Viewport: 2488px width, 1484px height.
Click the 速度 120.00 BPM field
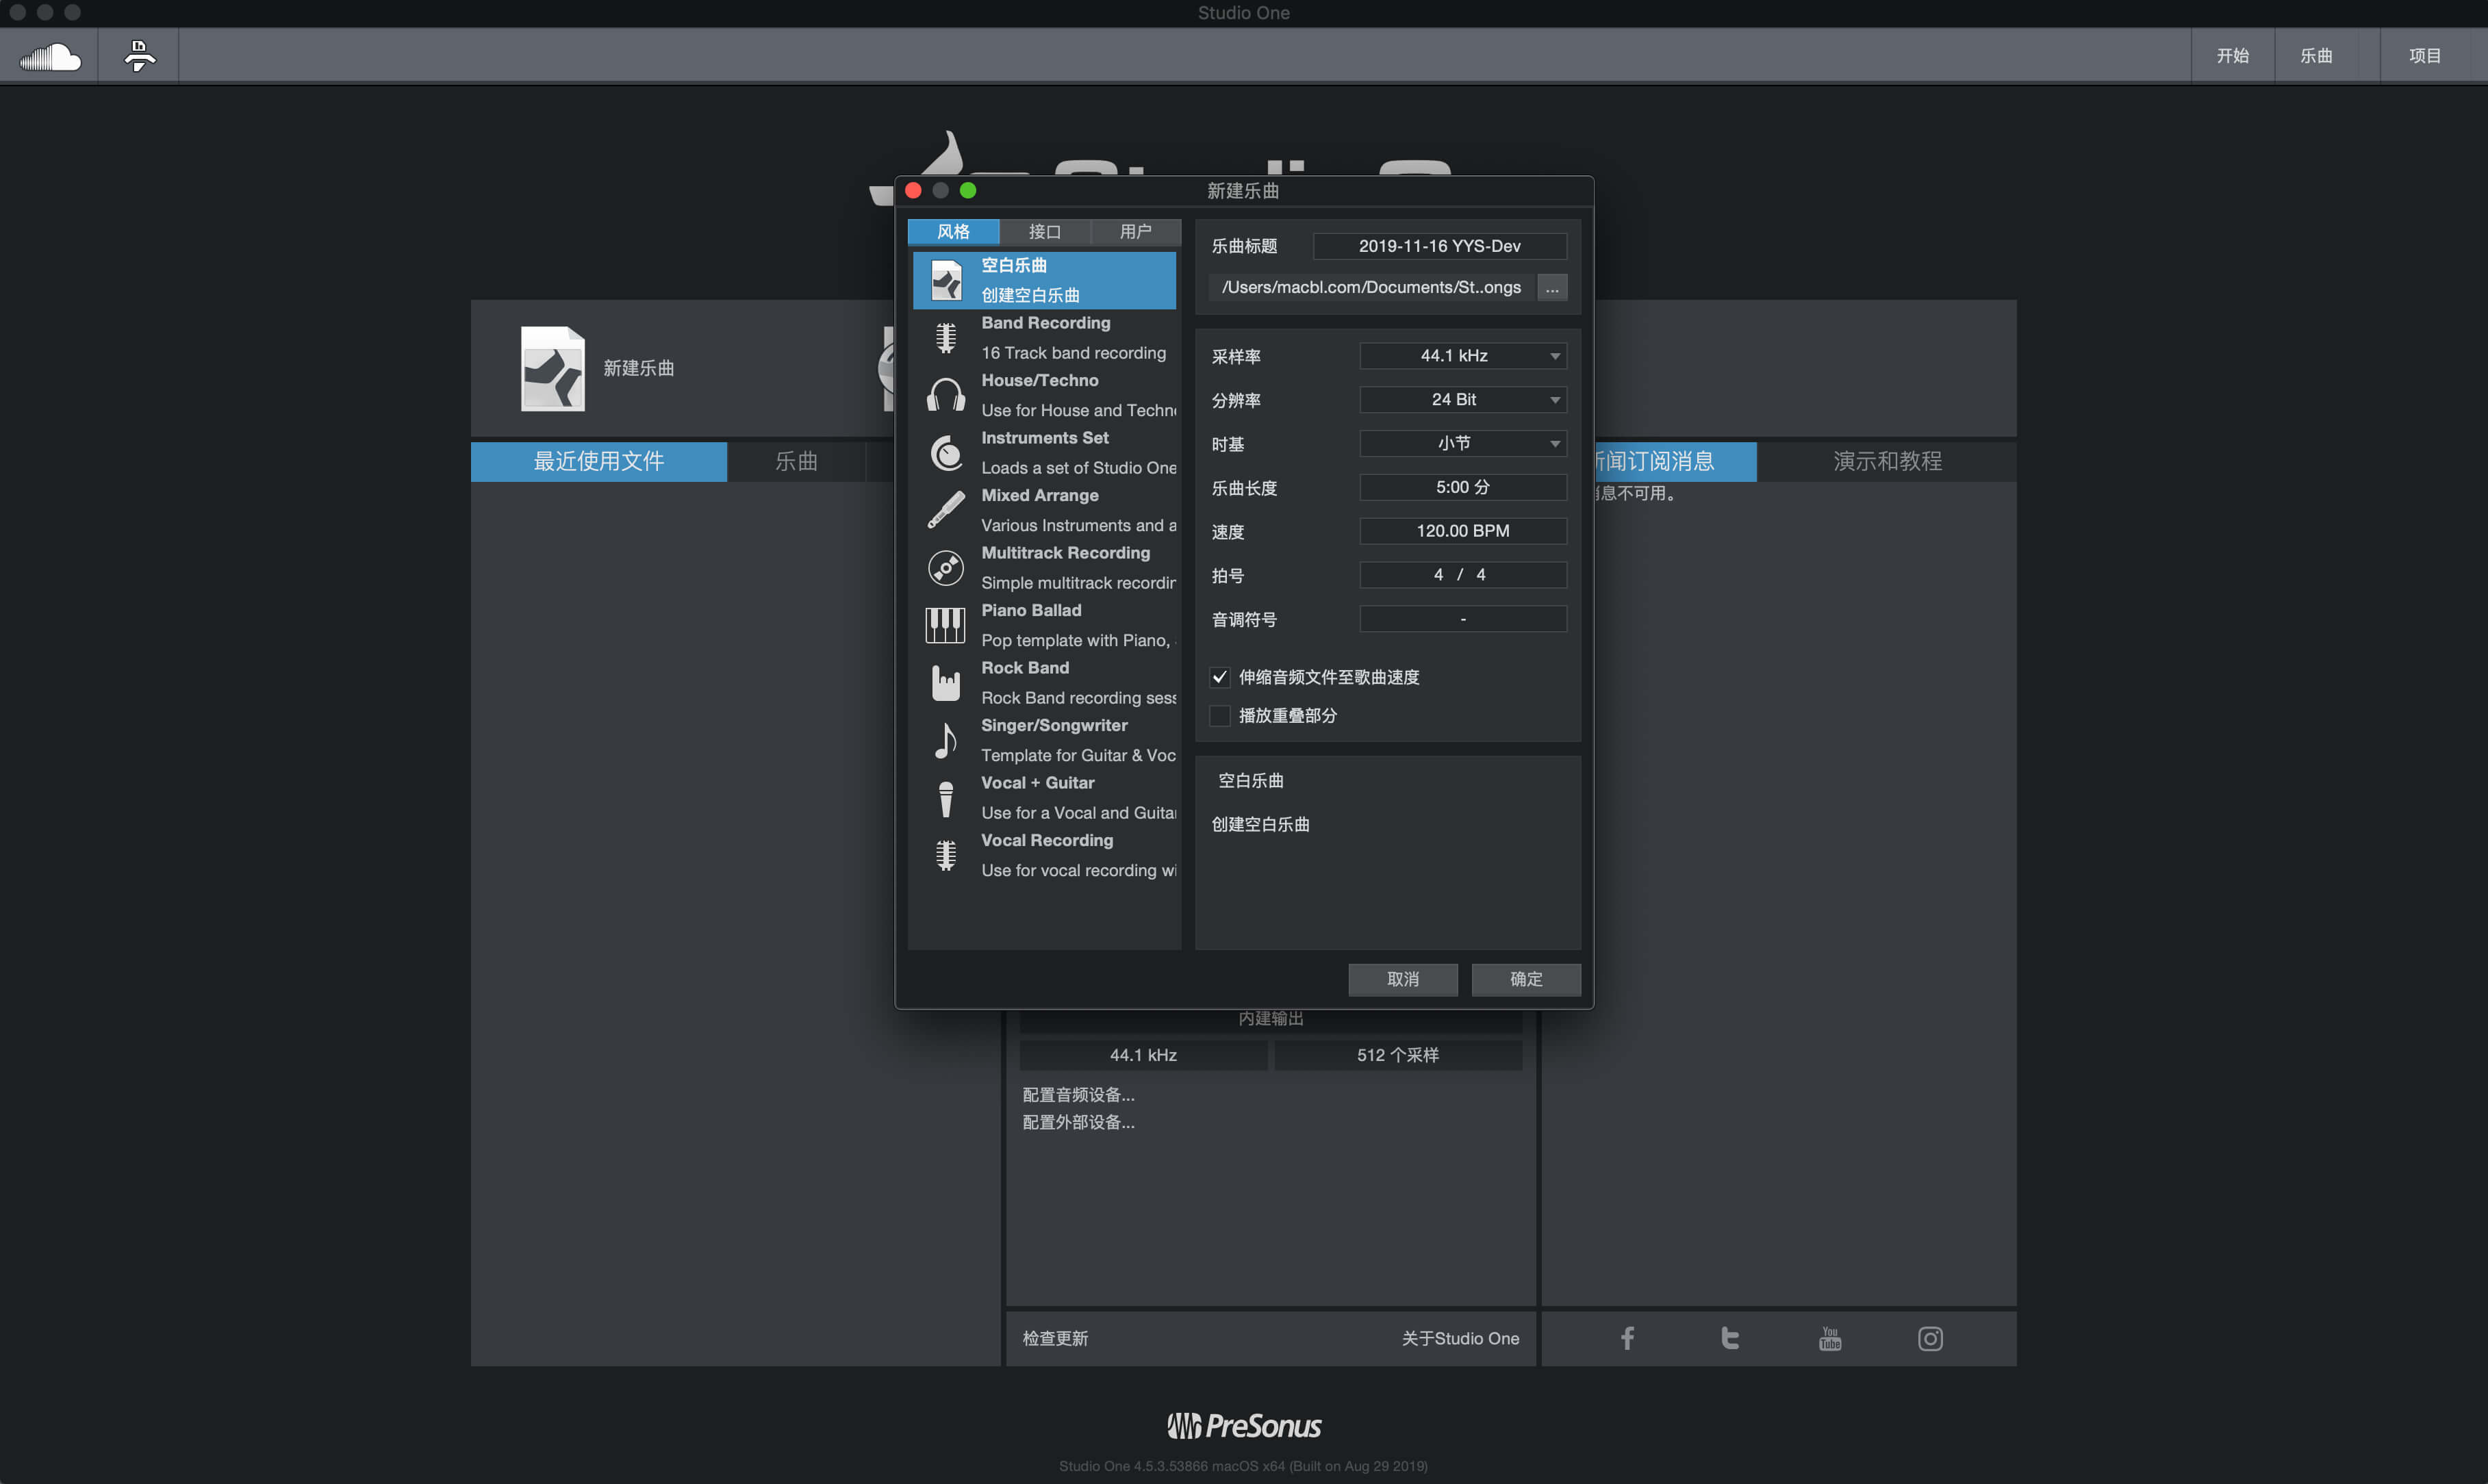coord(1462,531)
